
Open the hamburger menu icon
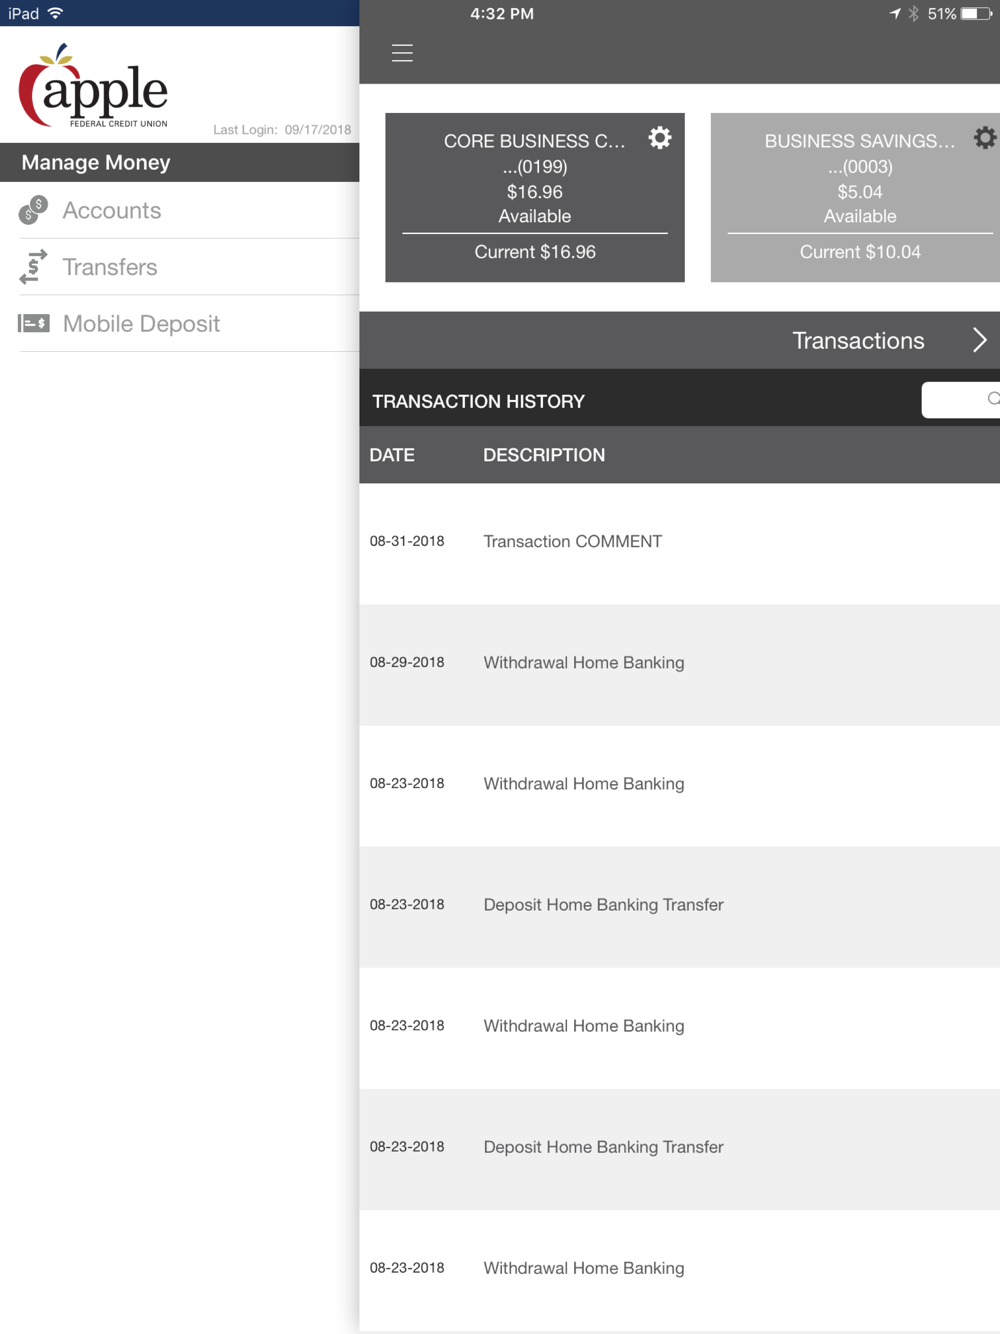pos(402,53)
